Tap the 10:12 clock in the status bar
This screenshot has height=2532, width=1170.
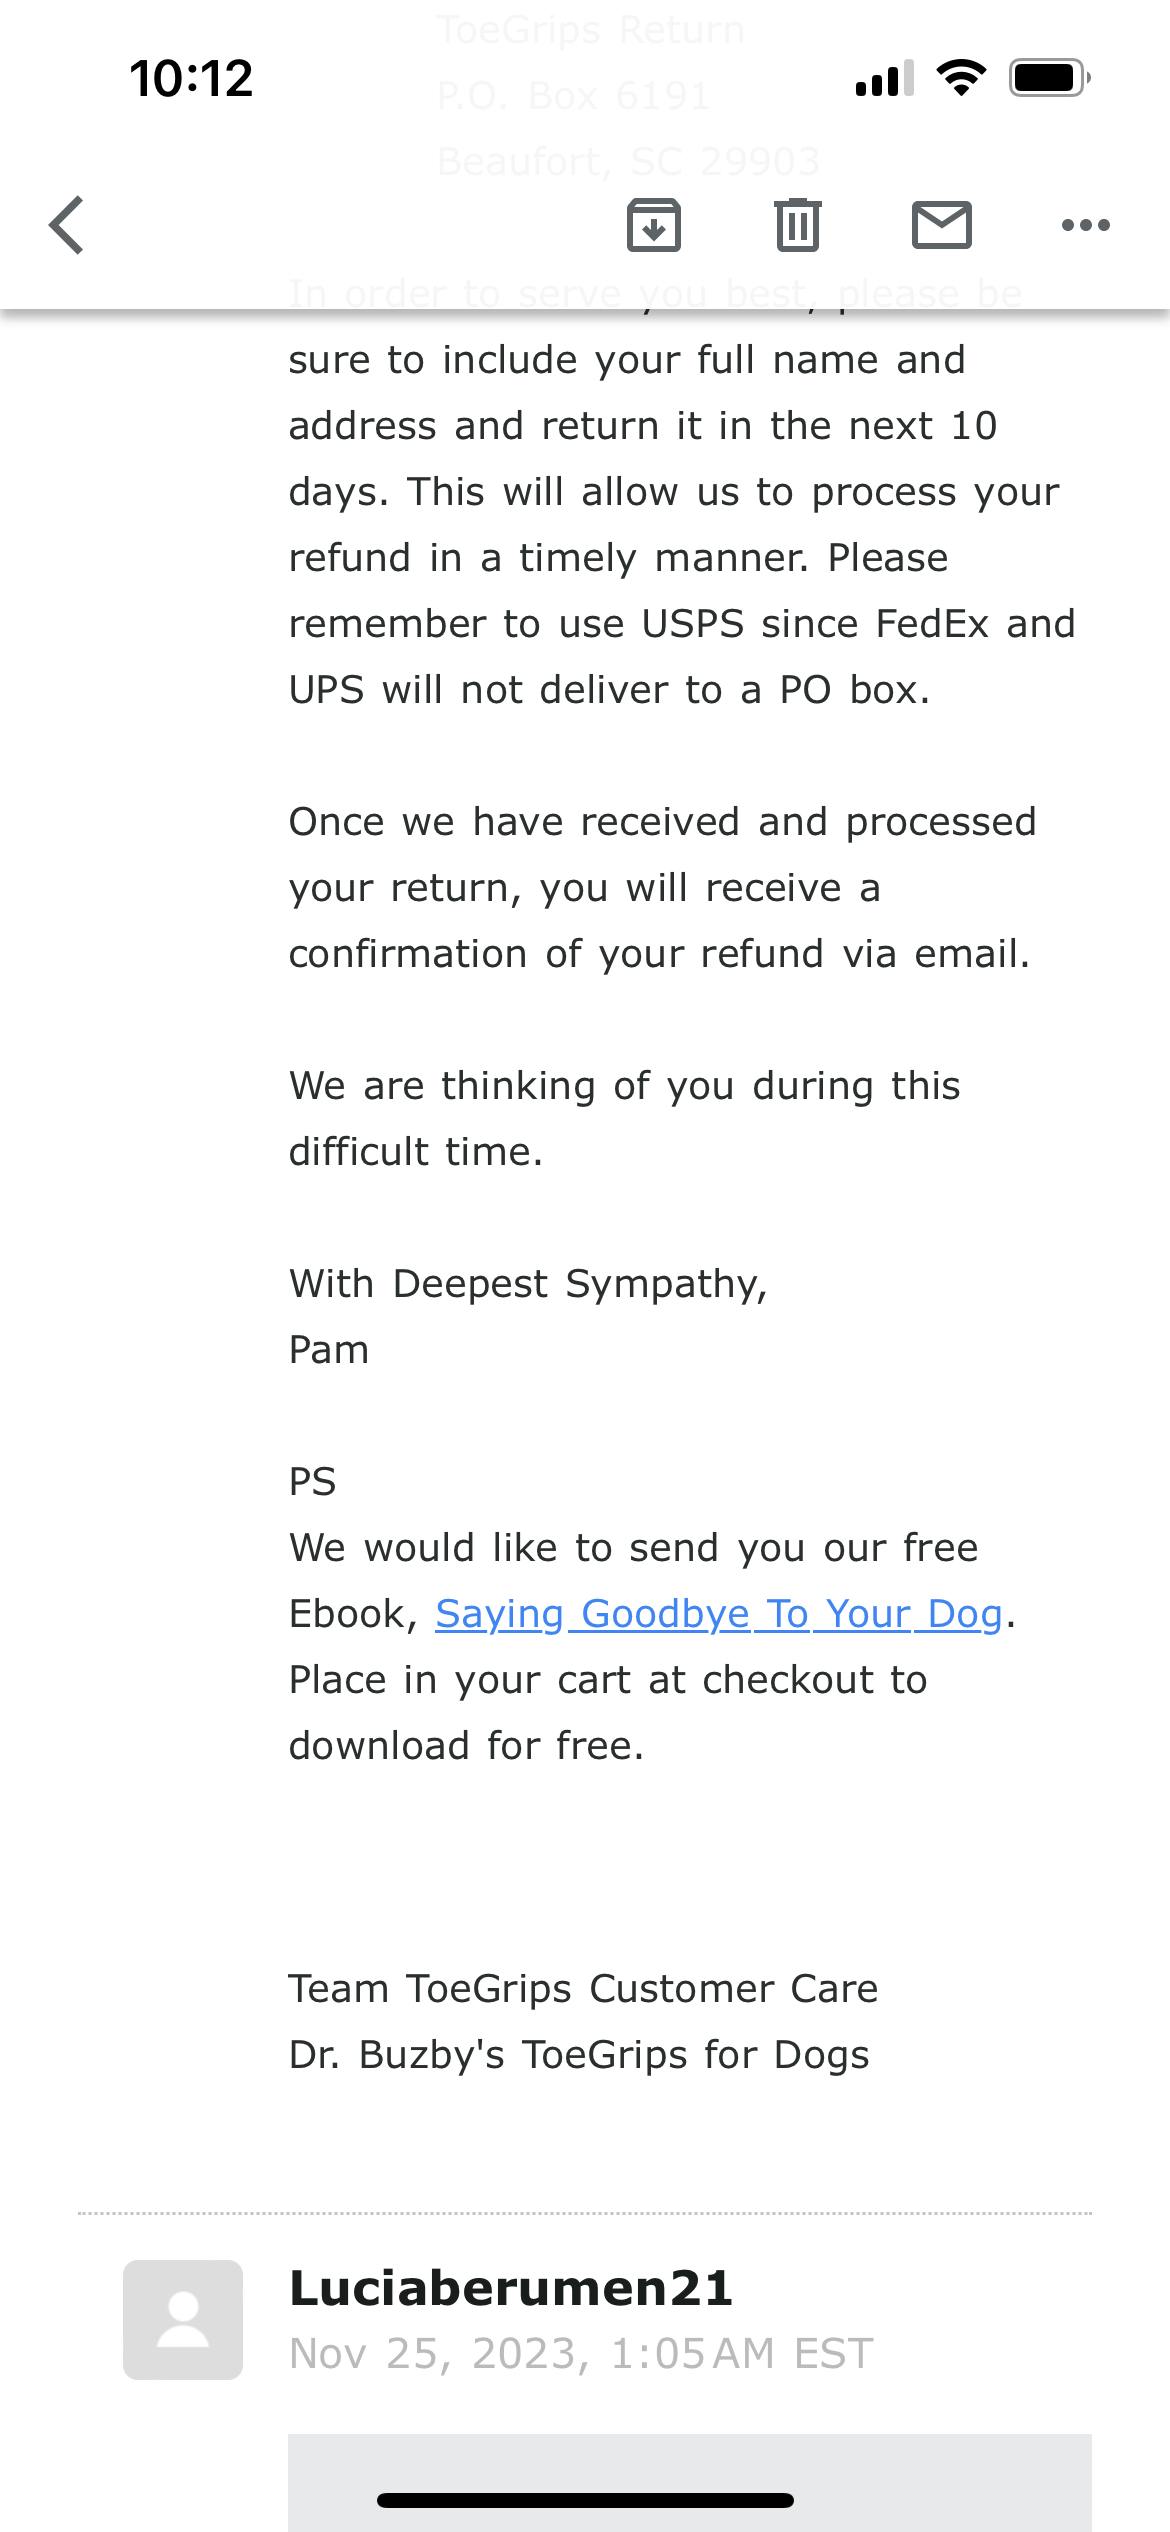point(191,78)
